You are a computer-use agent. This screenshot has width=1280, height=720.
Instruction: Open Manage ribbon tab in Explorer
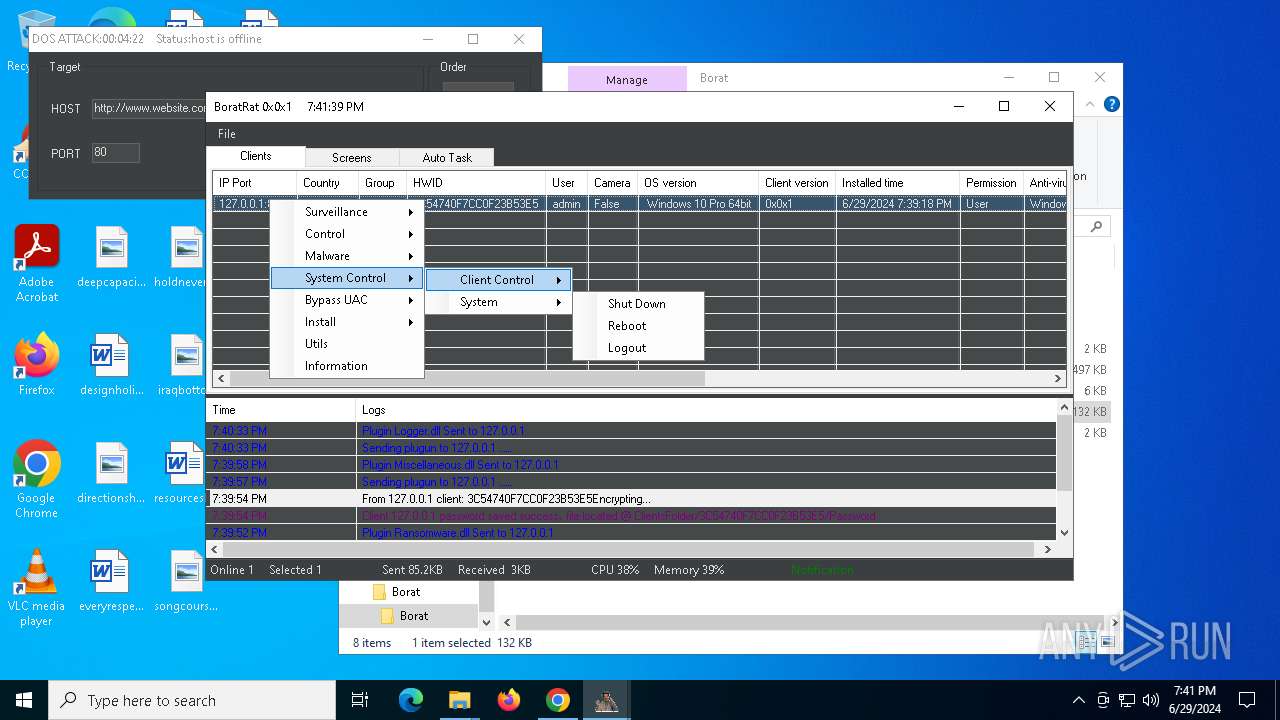627,80
